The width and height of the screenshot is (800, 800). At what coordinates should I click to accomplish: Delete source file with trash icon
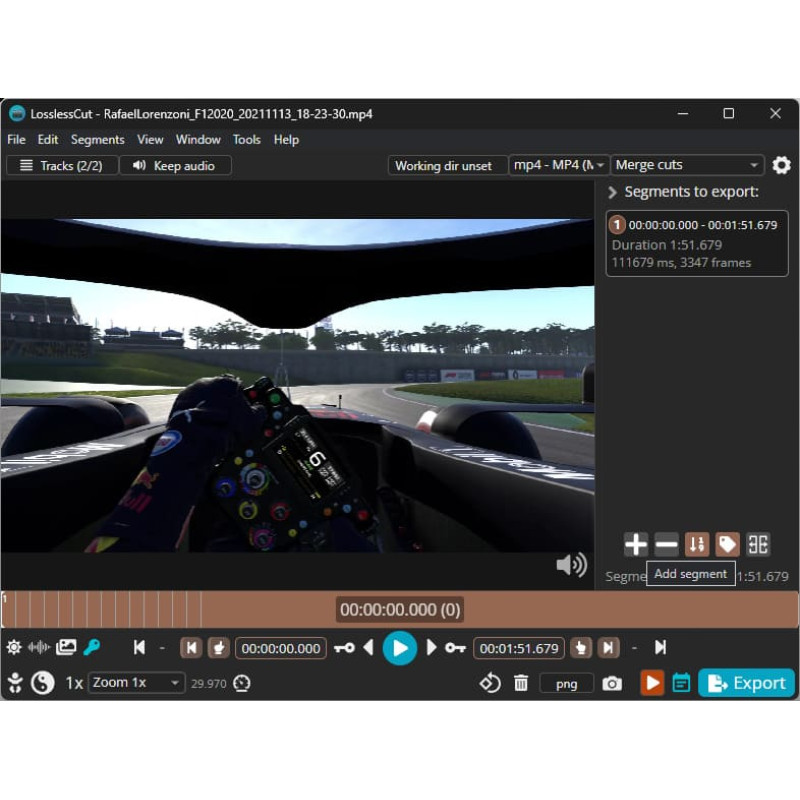tap(521, 683)
